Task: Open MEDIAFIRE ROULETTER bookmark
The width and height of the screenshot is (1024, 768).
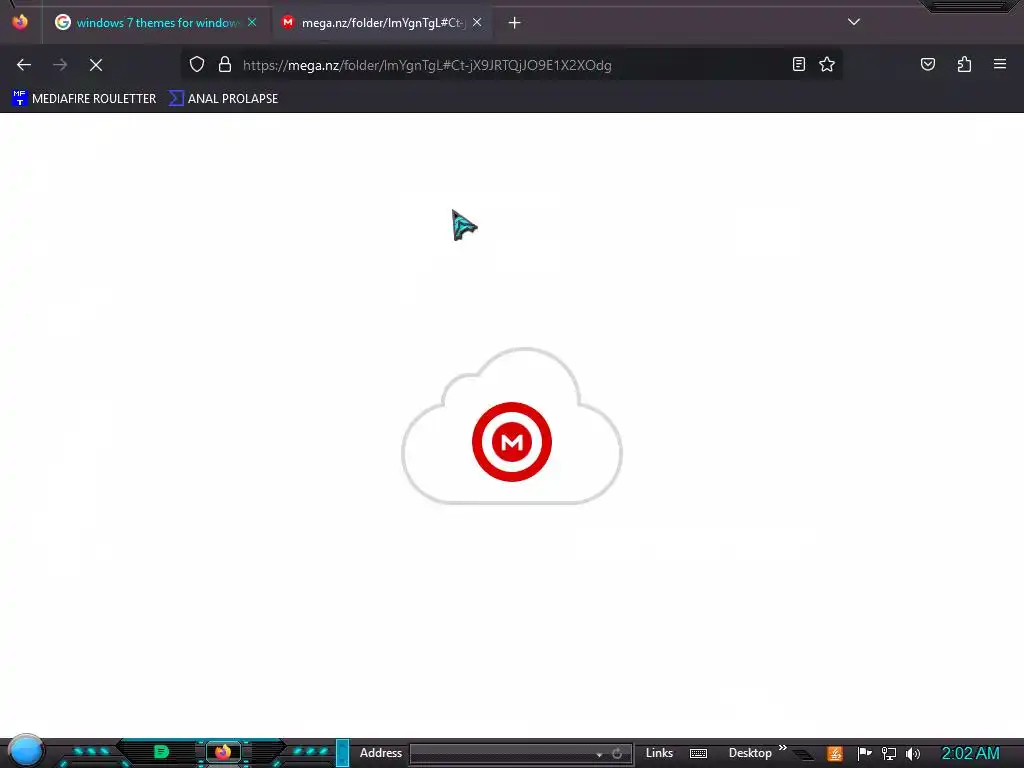Action: (84, 99)
